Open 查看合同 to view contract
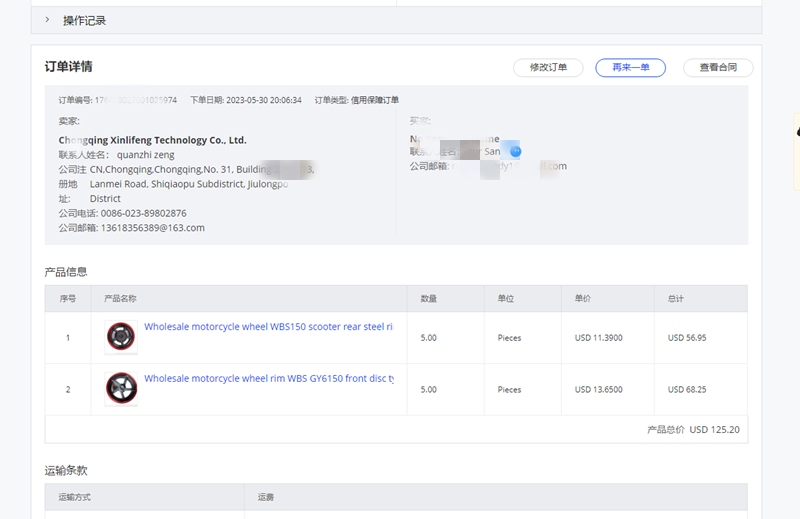 (717, 68)
